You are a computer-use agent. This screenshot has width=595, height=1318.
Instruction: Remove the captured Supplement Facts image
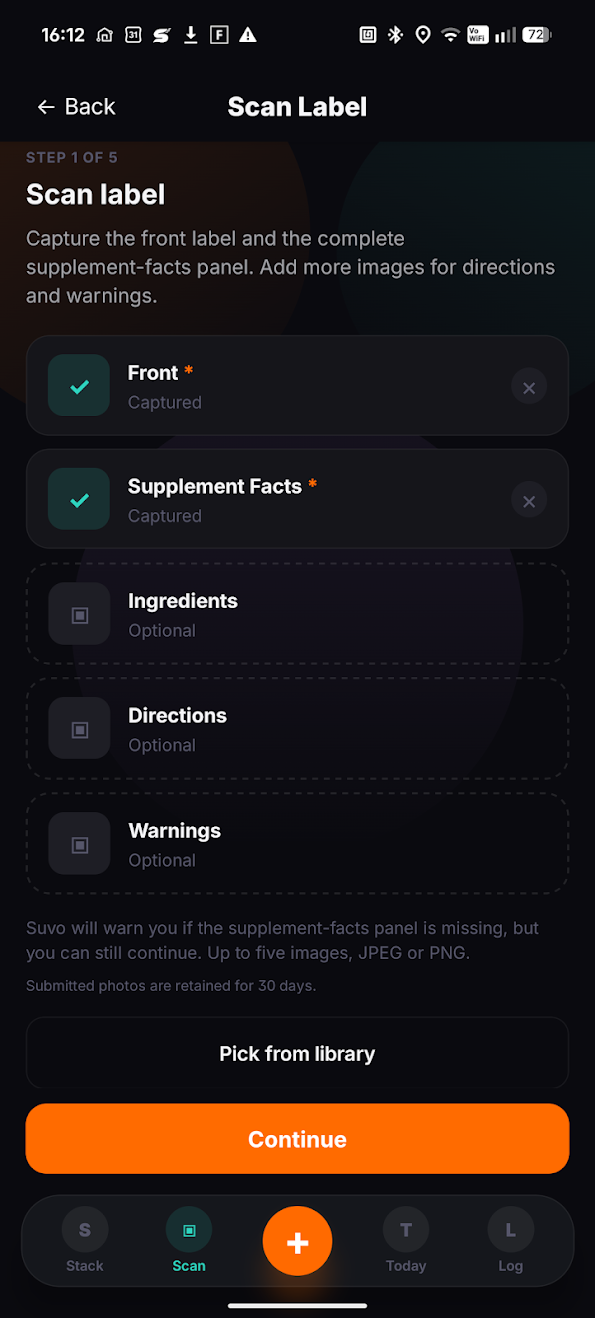click(529, 502)
